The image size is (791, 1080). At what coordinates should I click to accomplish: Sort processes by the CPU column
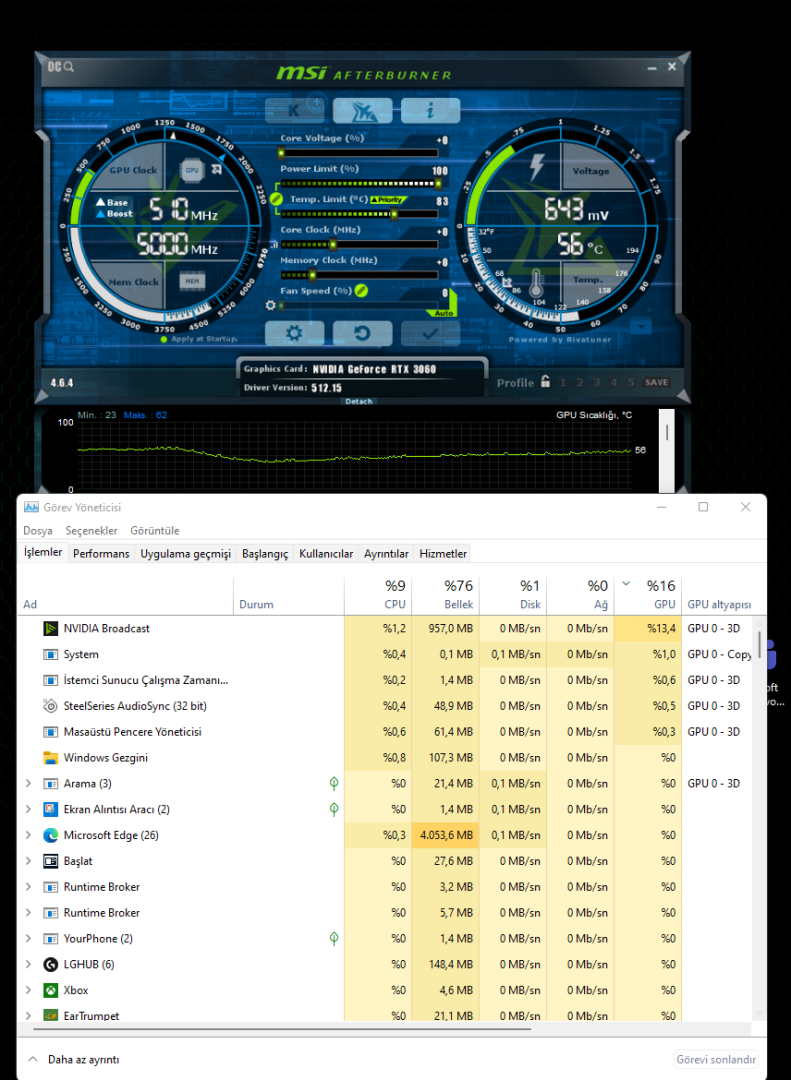(378, 595)
